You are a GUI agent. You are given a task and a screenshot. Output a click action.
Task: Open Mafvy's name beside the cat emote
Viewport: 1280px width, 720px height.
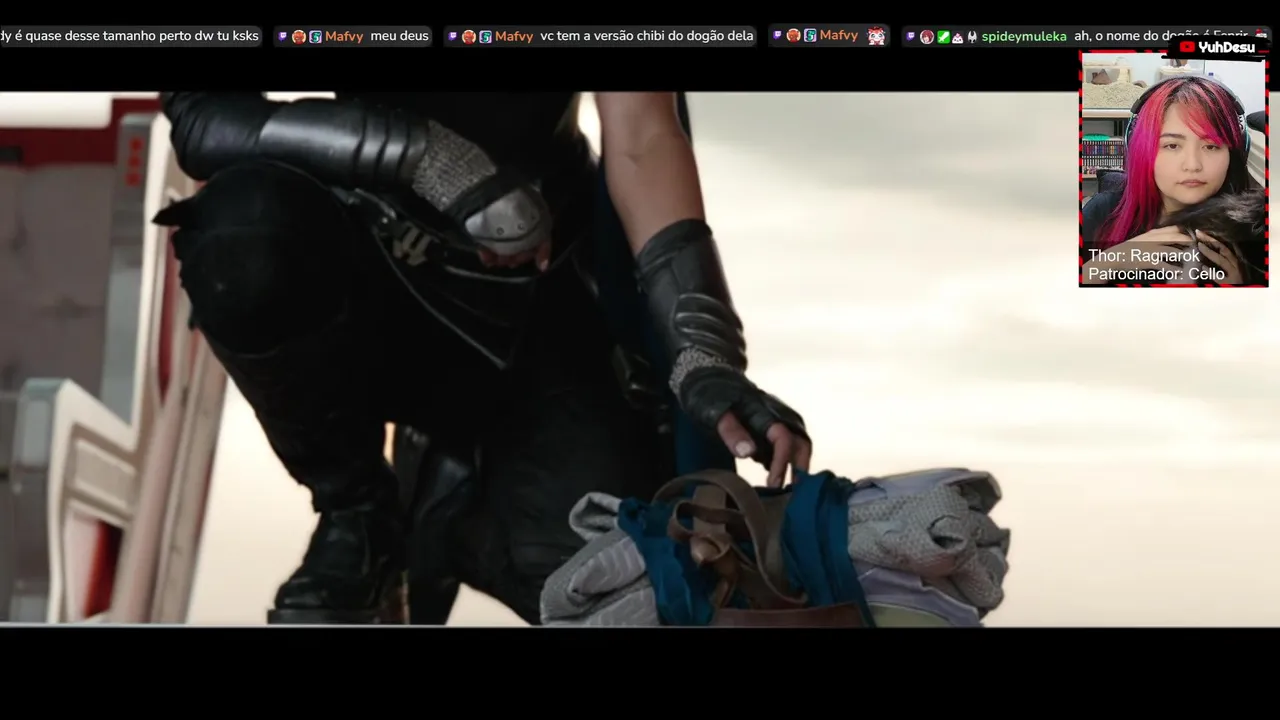[838, 35]
